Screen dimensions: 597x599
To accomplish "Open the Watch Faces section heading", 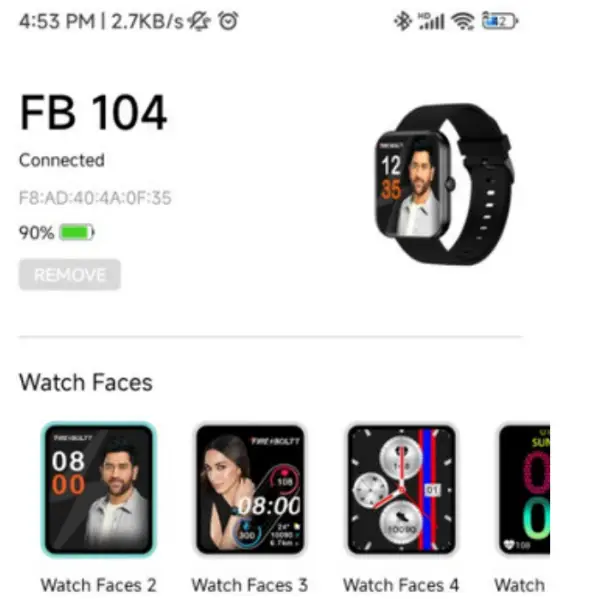I will (86, 382).
